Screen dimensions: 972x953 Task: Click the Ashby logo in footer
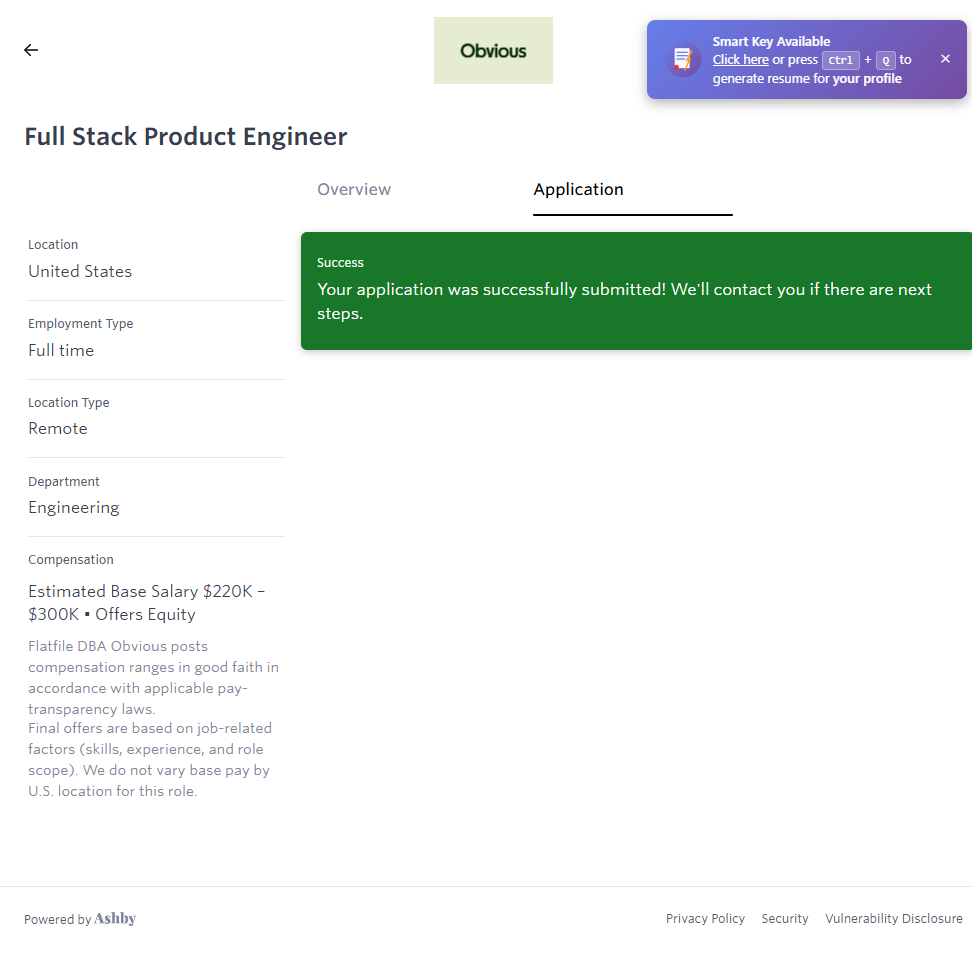[x=115, y=919]
